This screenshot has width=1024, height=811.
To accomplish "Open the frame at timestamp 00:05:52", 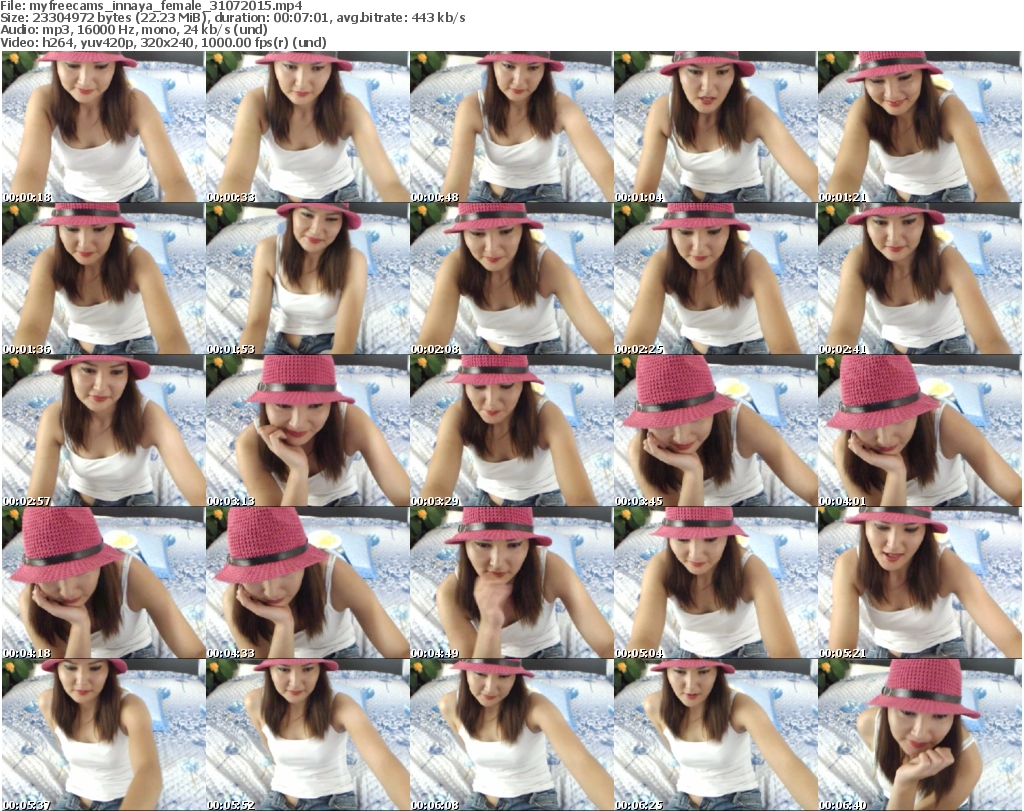I will click(x=308, y=735).
